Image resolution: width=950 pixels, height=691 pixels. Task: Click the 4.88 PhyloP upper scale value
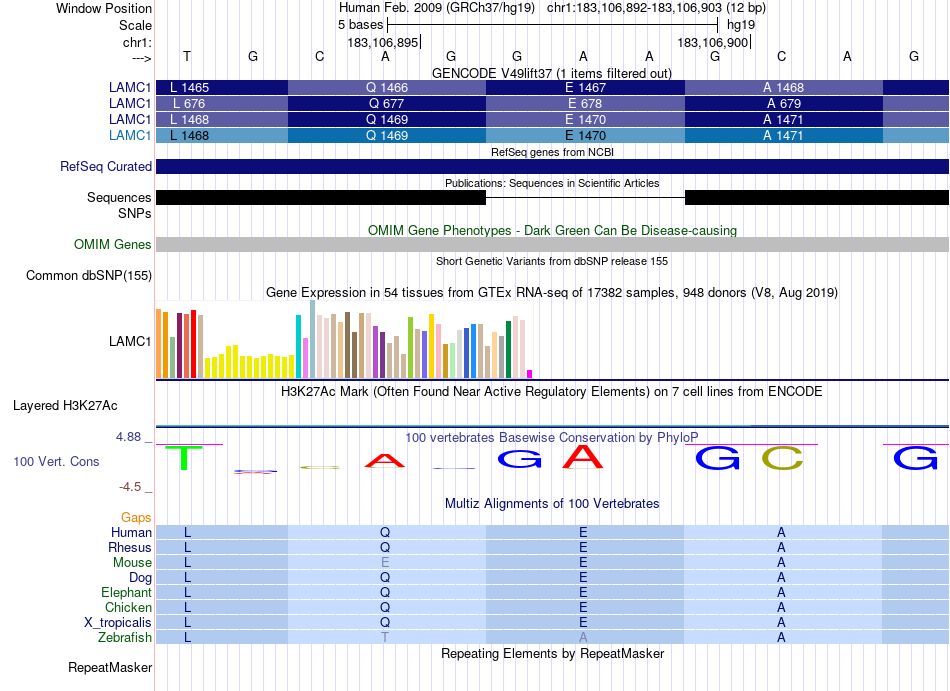128,437
